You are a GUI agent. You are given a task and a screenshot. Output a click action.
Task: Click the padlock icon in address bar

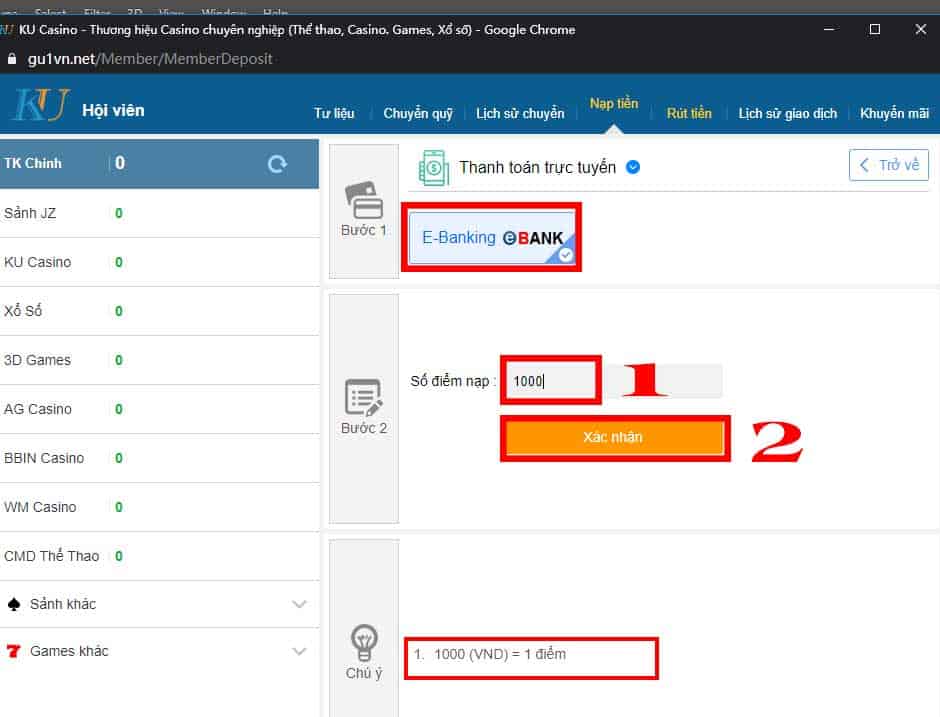pyautogui.click(x=11, y=59)
